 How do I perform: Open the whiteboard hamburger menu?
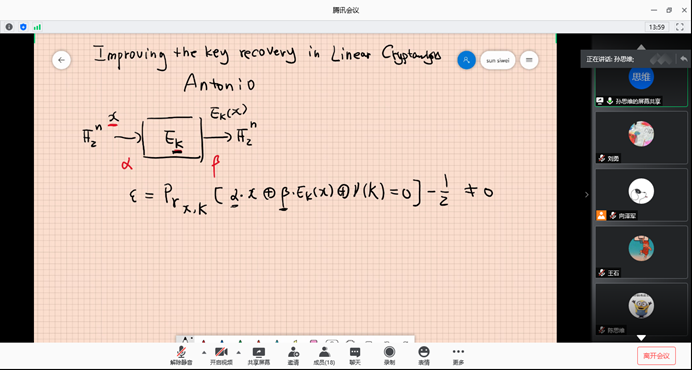[x=529, y=60]
